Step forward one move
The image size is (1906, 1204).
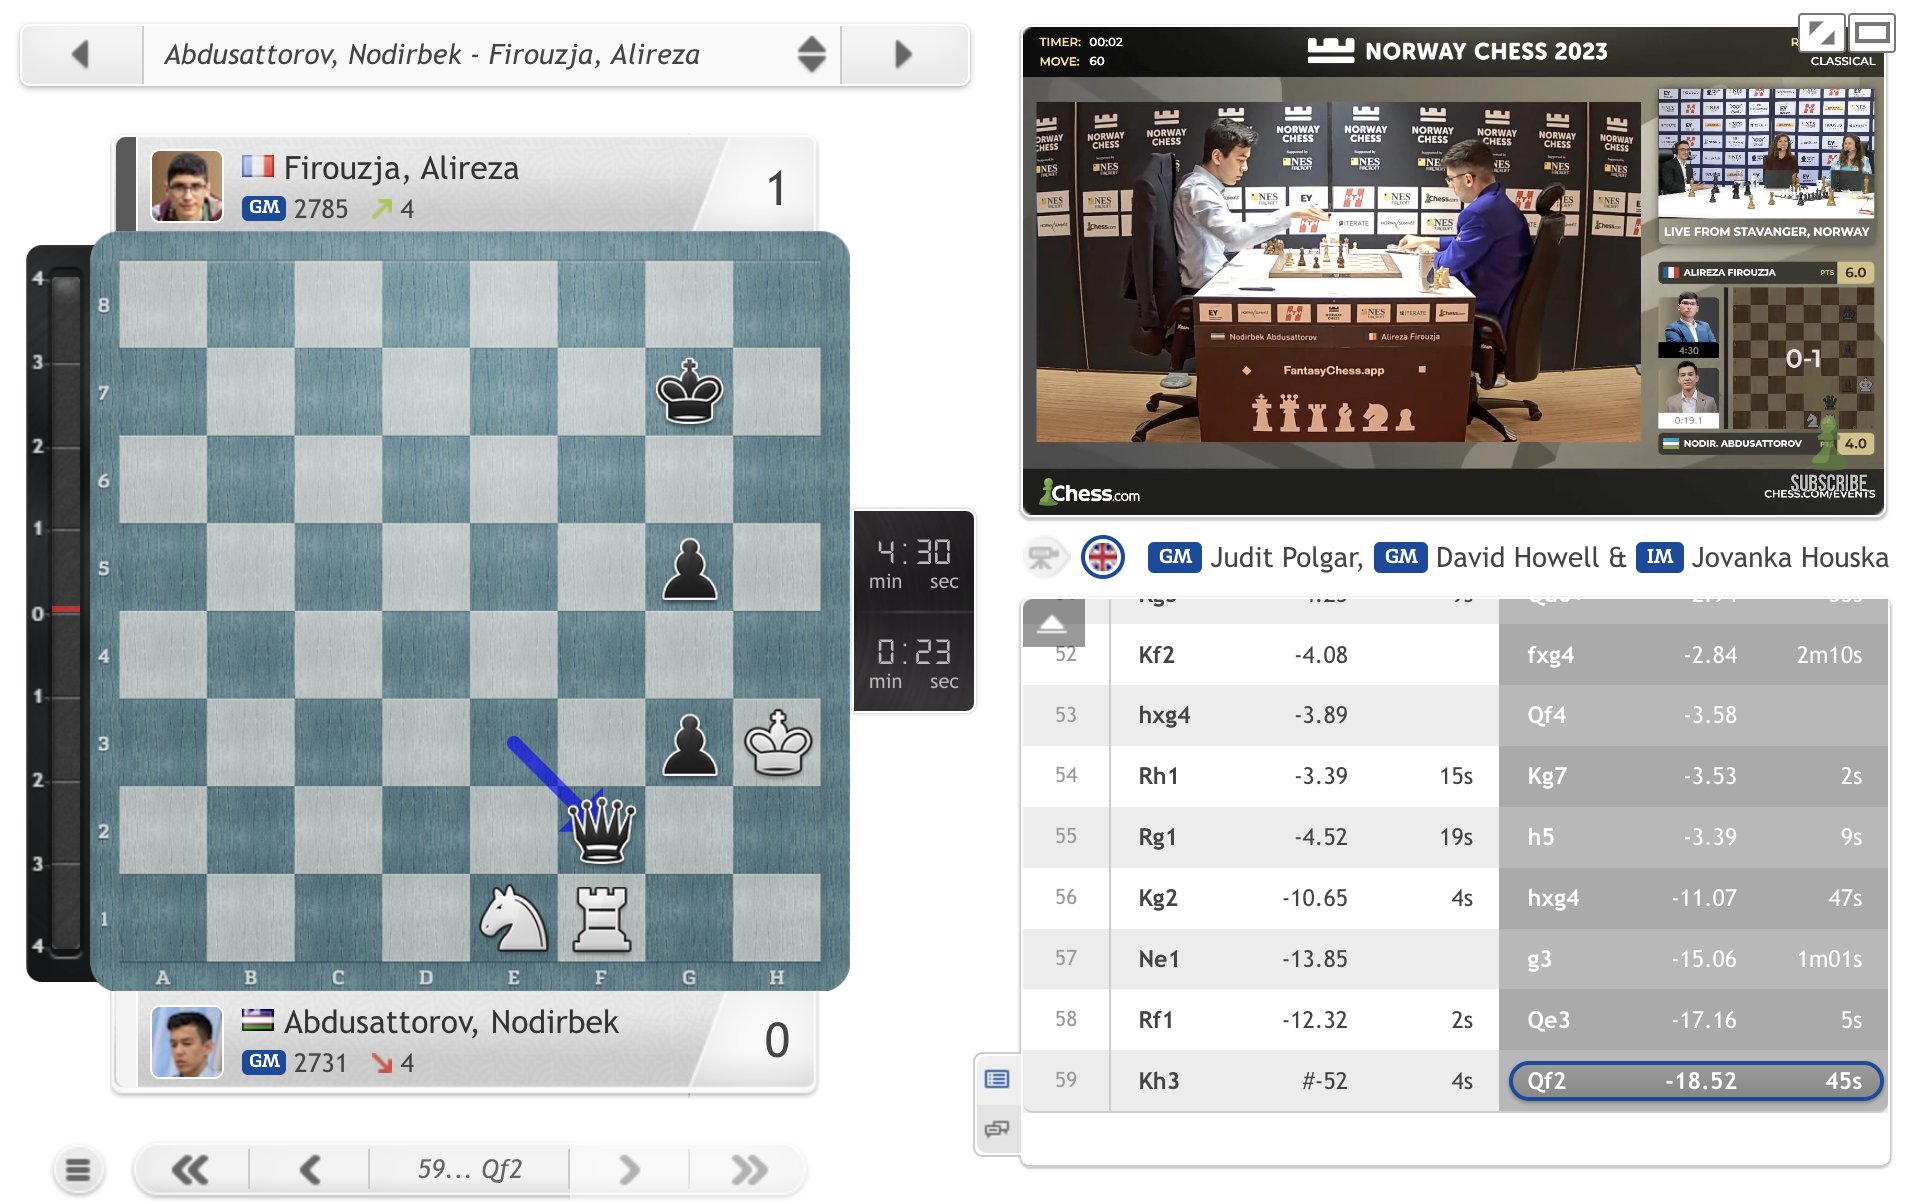pyautogui.click(x=629, y=1168)
